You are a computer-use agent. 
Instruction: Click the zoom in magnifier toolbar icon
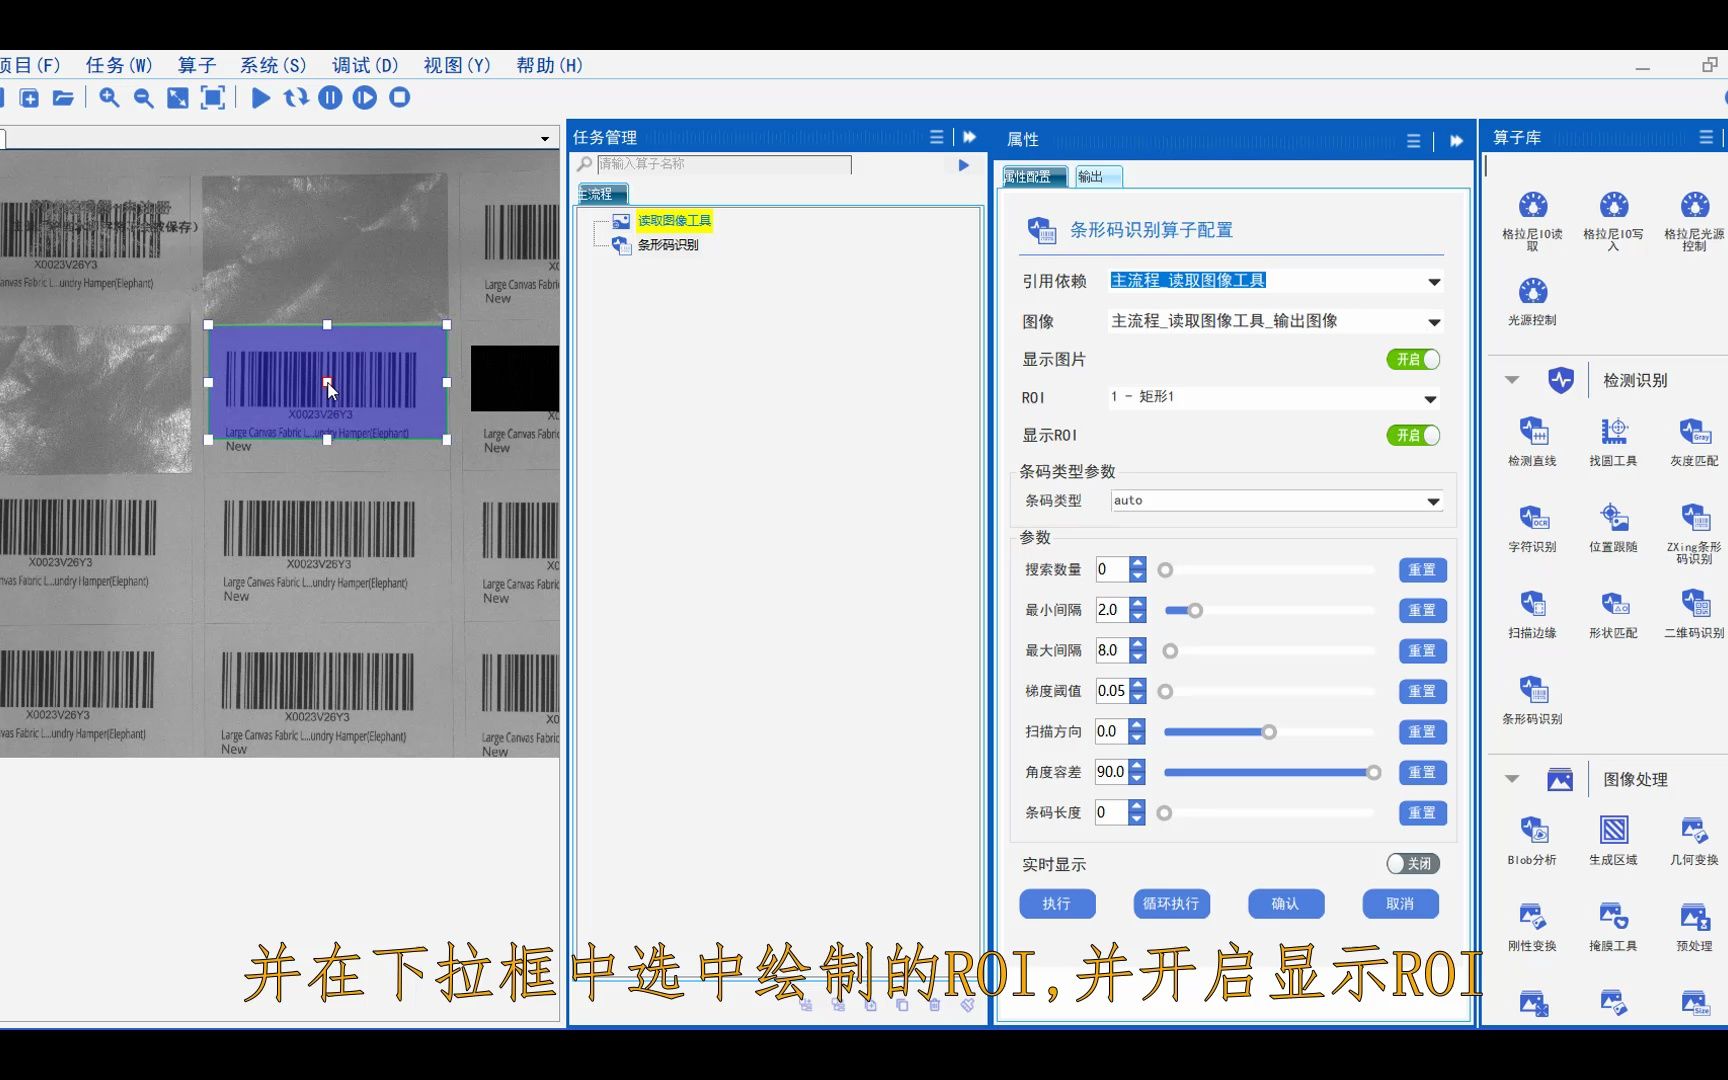109,98
